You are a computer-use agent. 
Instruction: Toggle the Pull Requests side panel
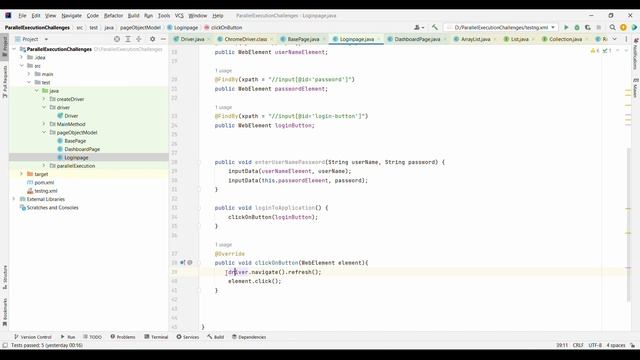(4, 82)
